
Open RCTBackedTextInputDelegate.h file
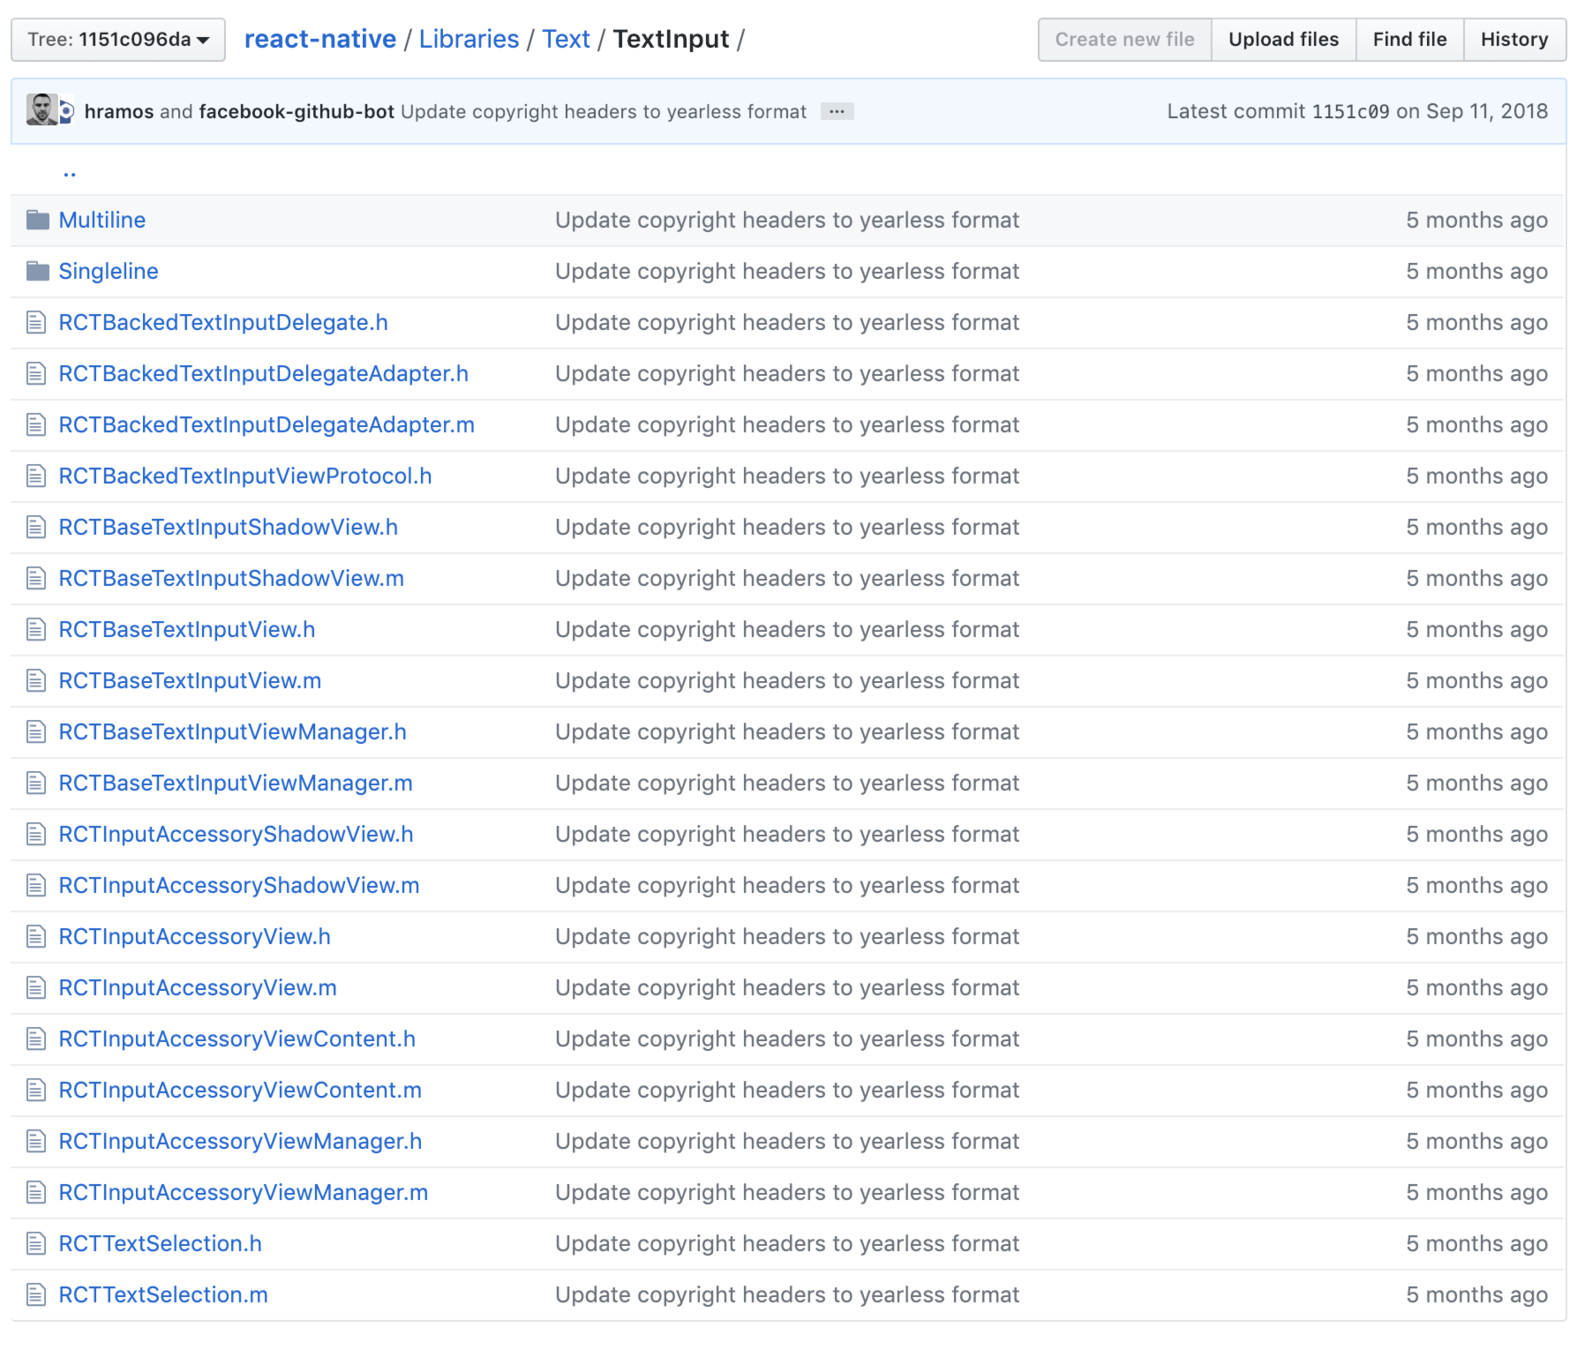pyautogui.click(x=223, y=322)
